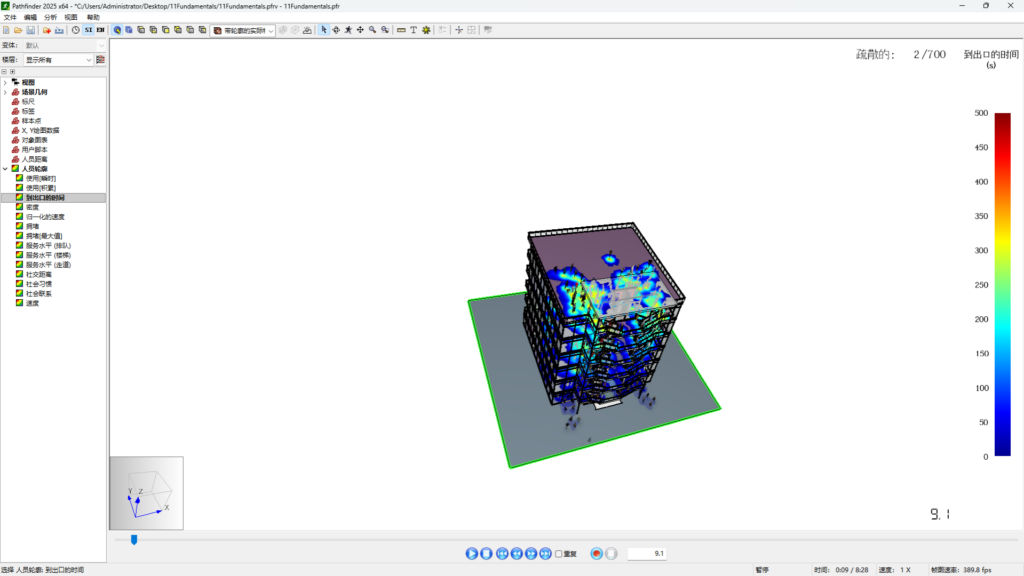Image resolution: width=1024 pixels, height=576 pixels.
Task: Open the 视图 menu
Action: 70,17
